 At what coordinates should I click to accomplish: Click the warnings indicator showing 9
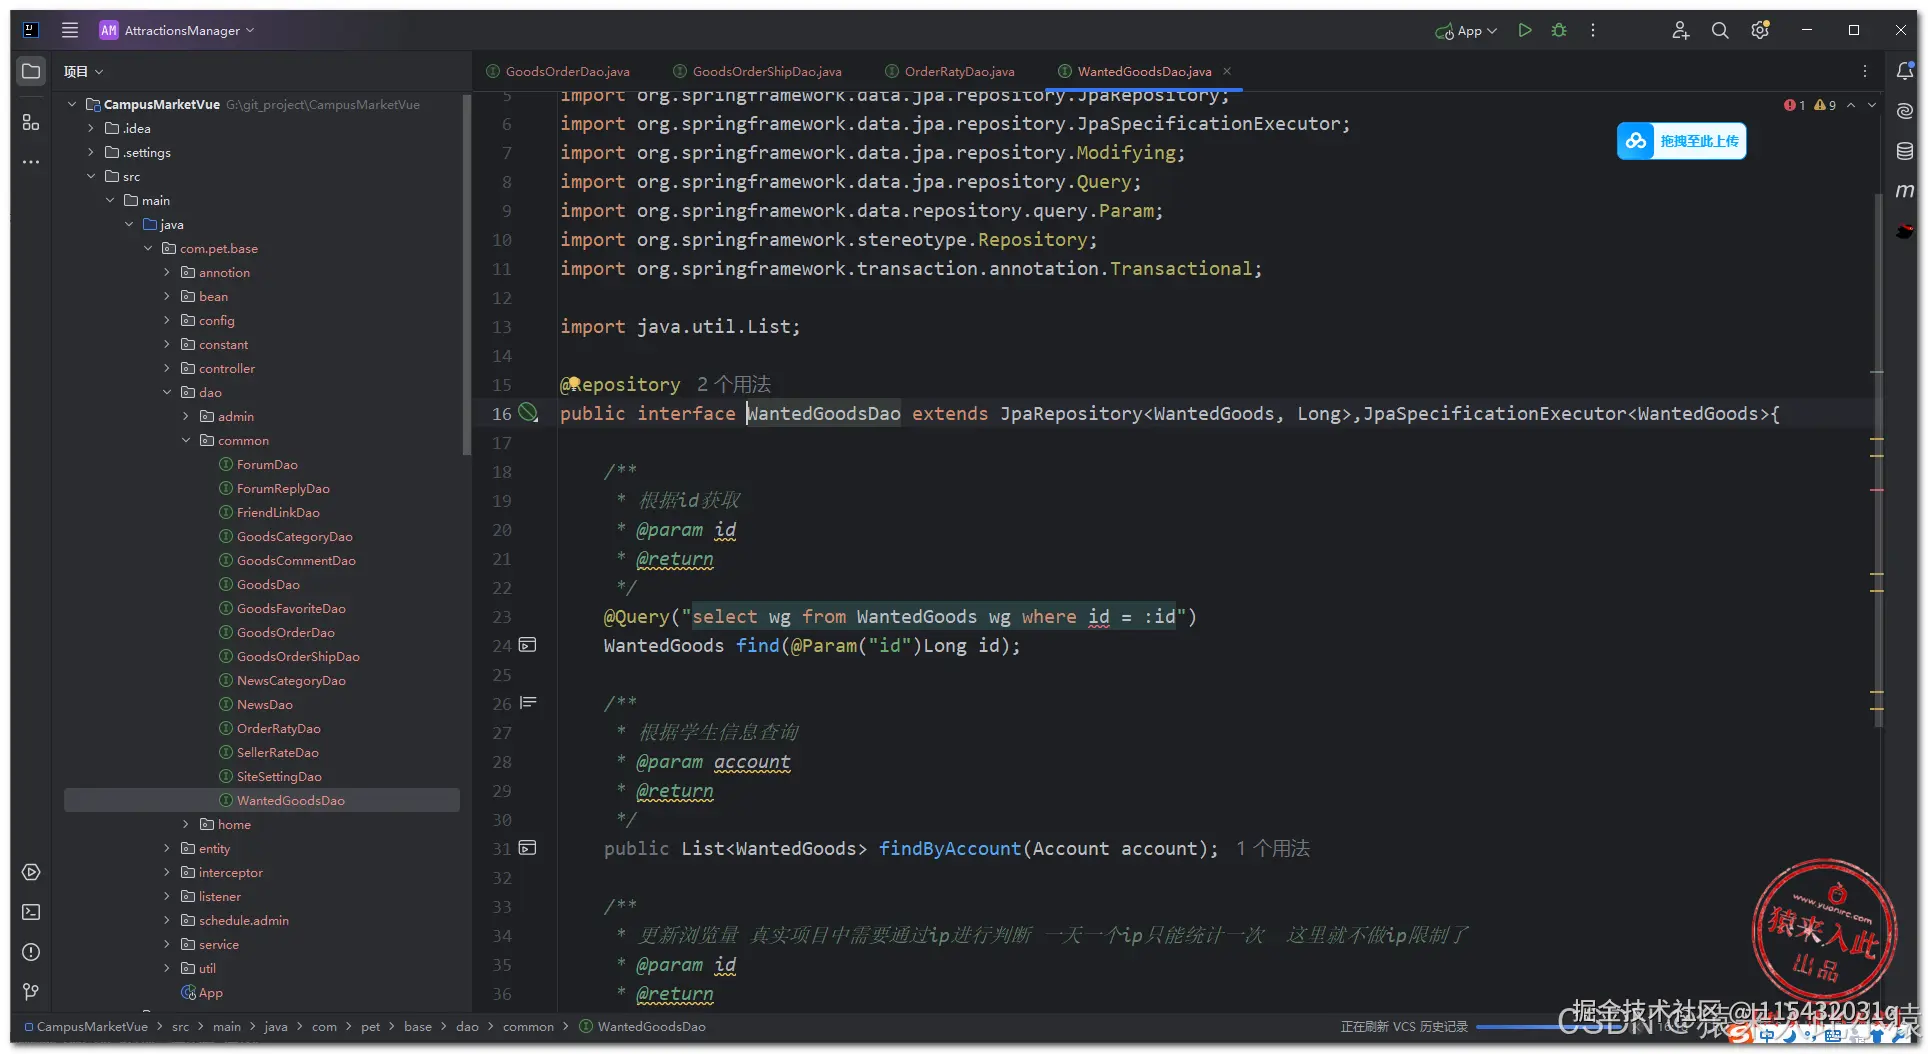pyautogui.click(x=1825, y=105)
